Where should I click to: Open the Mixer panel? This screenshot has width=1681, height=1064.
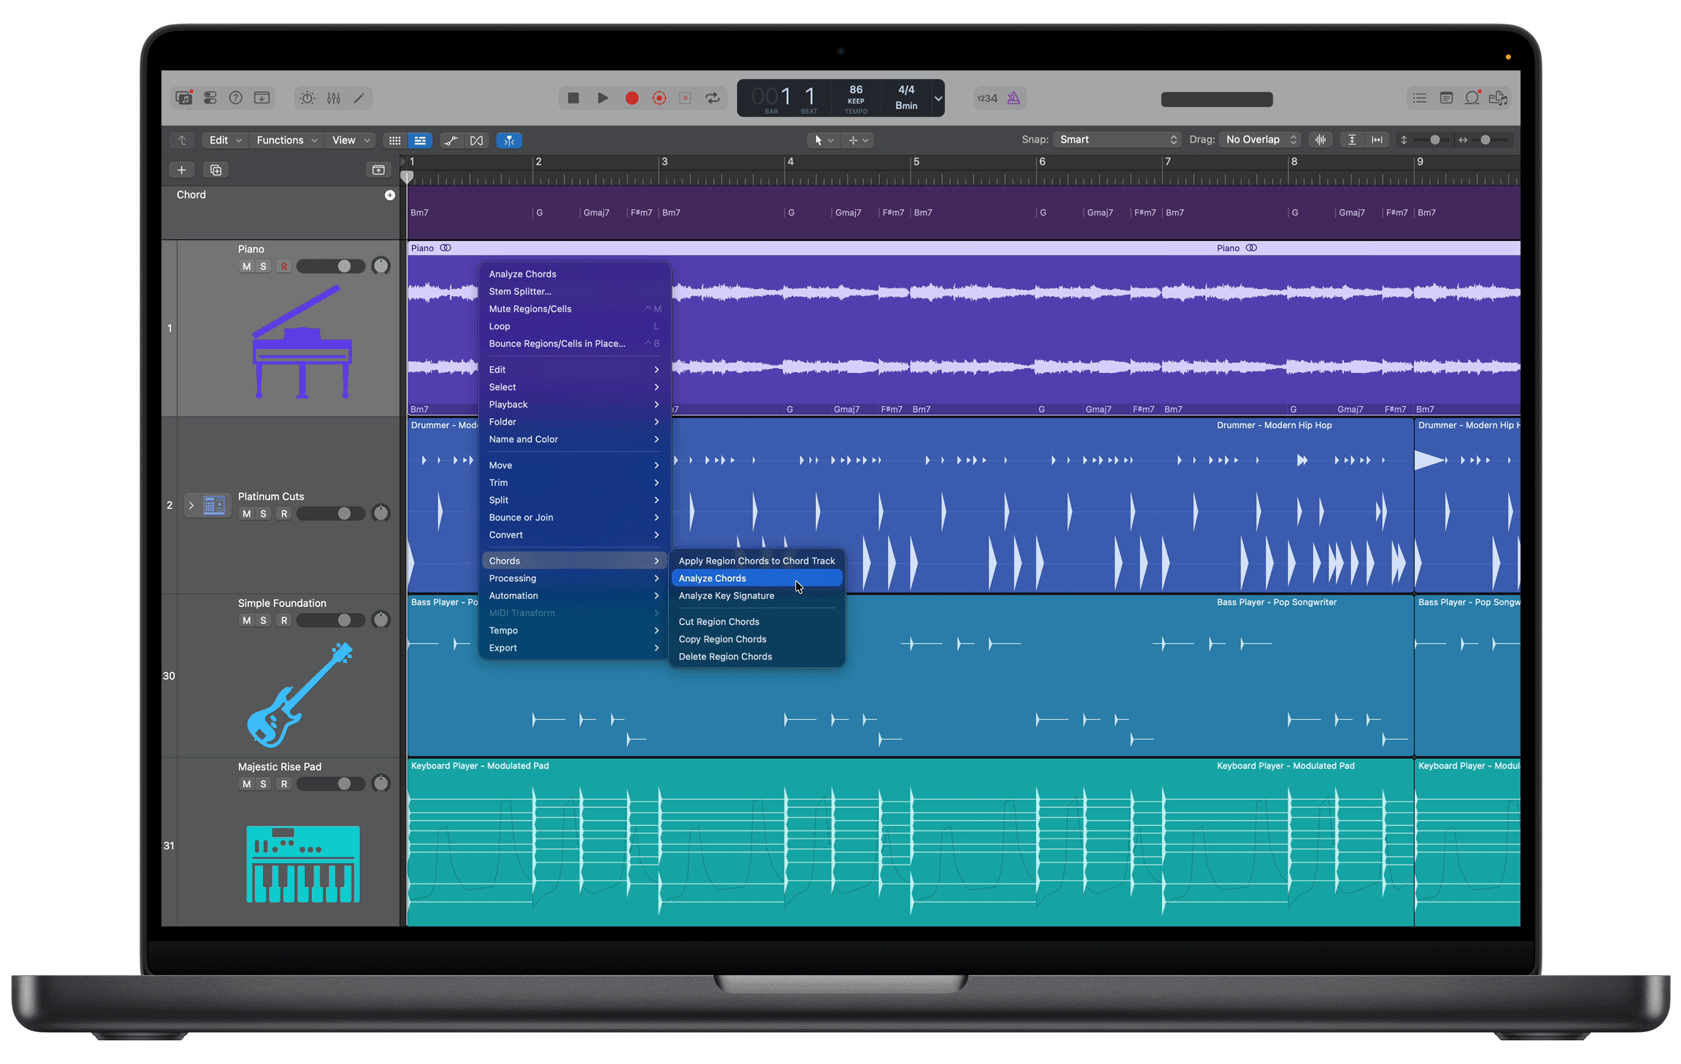point(333,98)
